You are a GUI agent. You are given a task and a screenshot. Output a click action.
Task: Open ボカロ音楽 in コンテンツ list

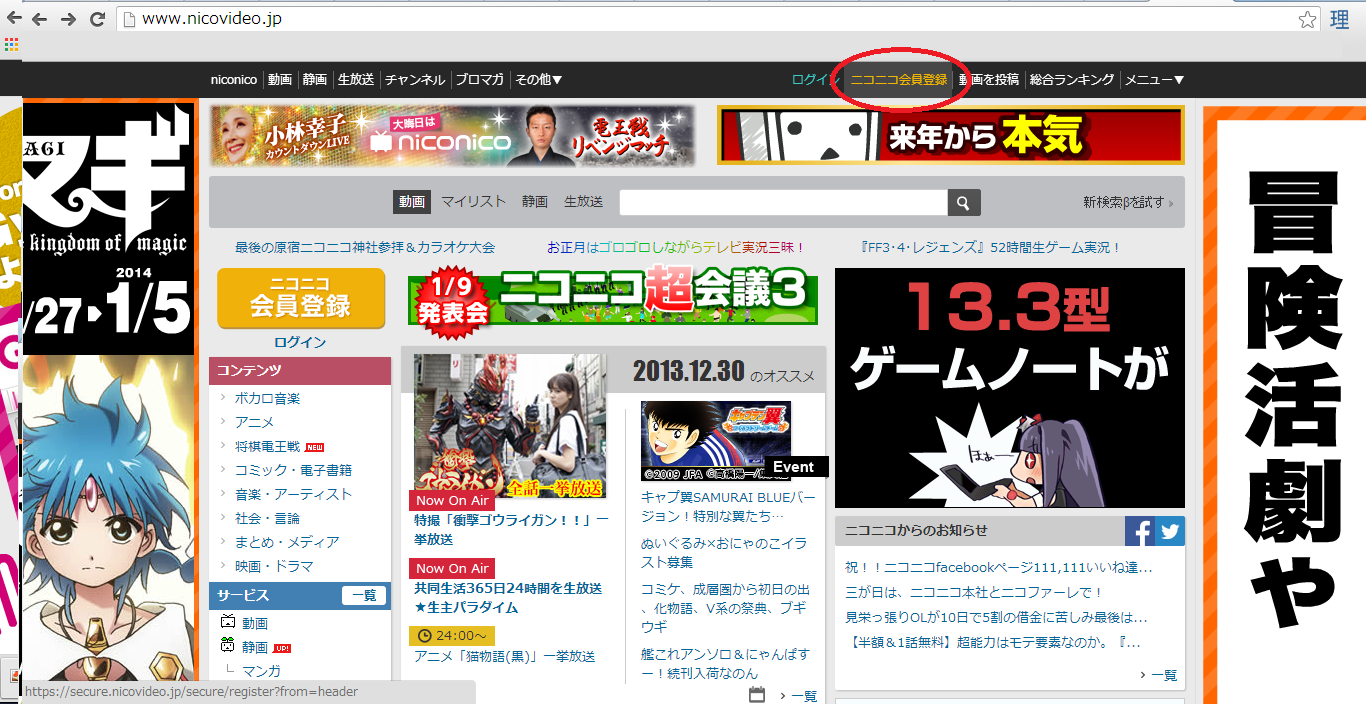pyautogui.click(x=267, y=398)
